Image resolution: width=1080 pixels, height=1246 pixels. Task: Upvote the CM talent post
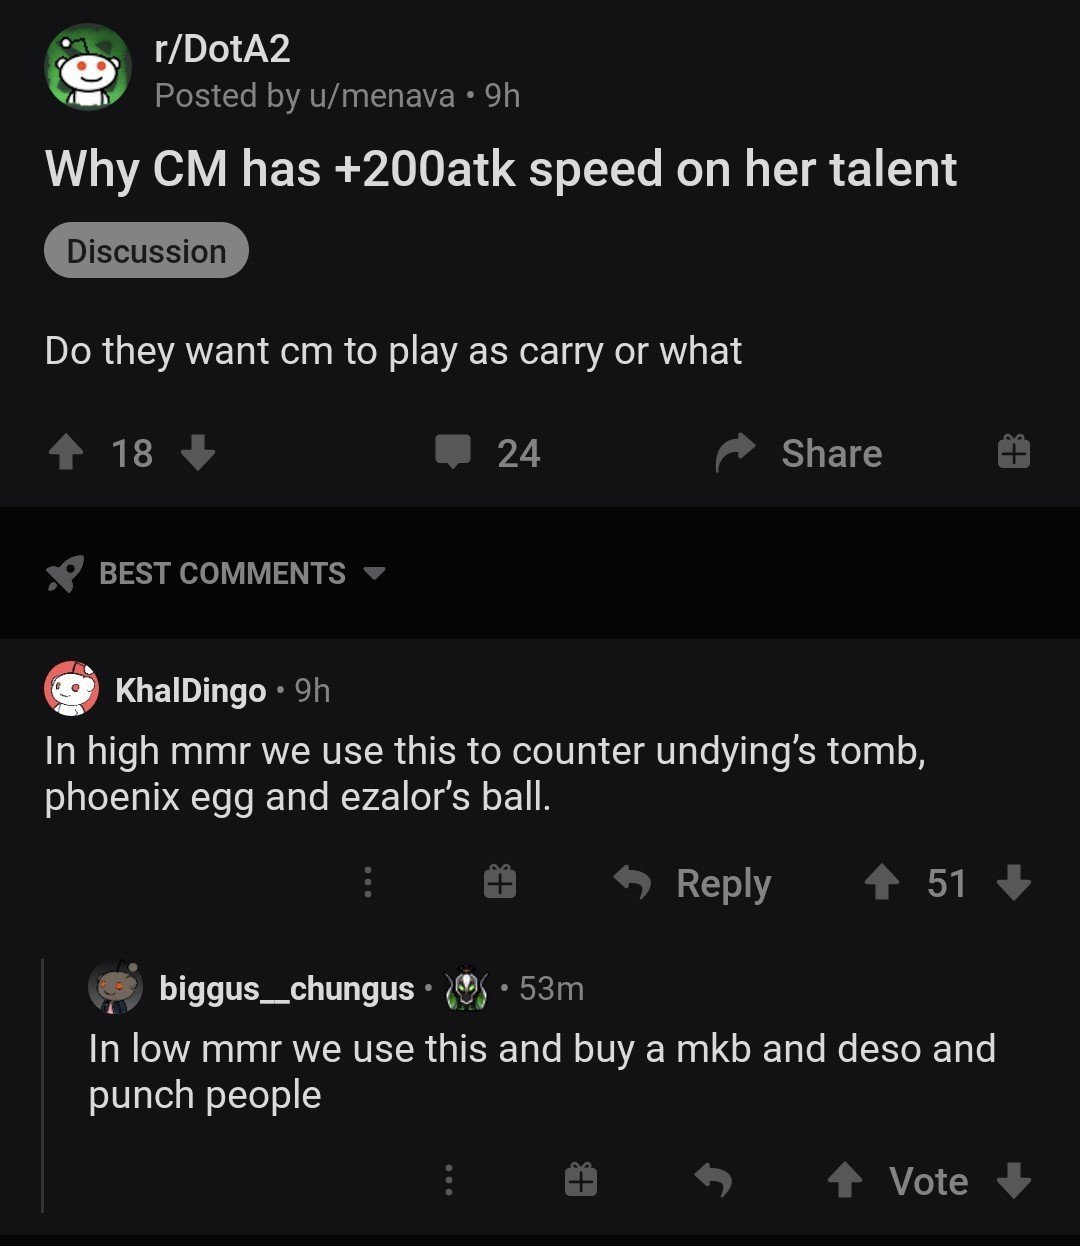66,454
